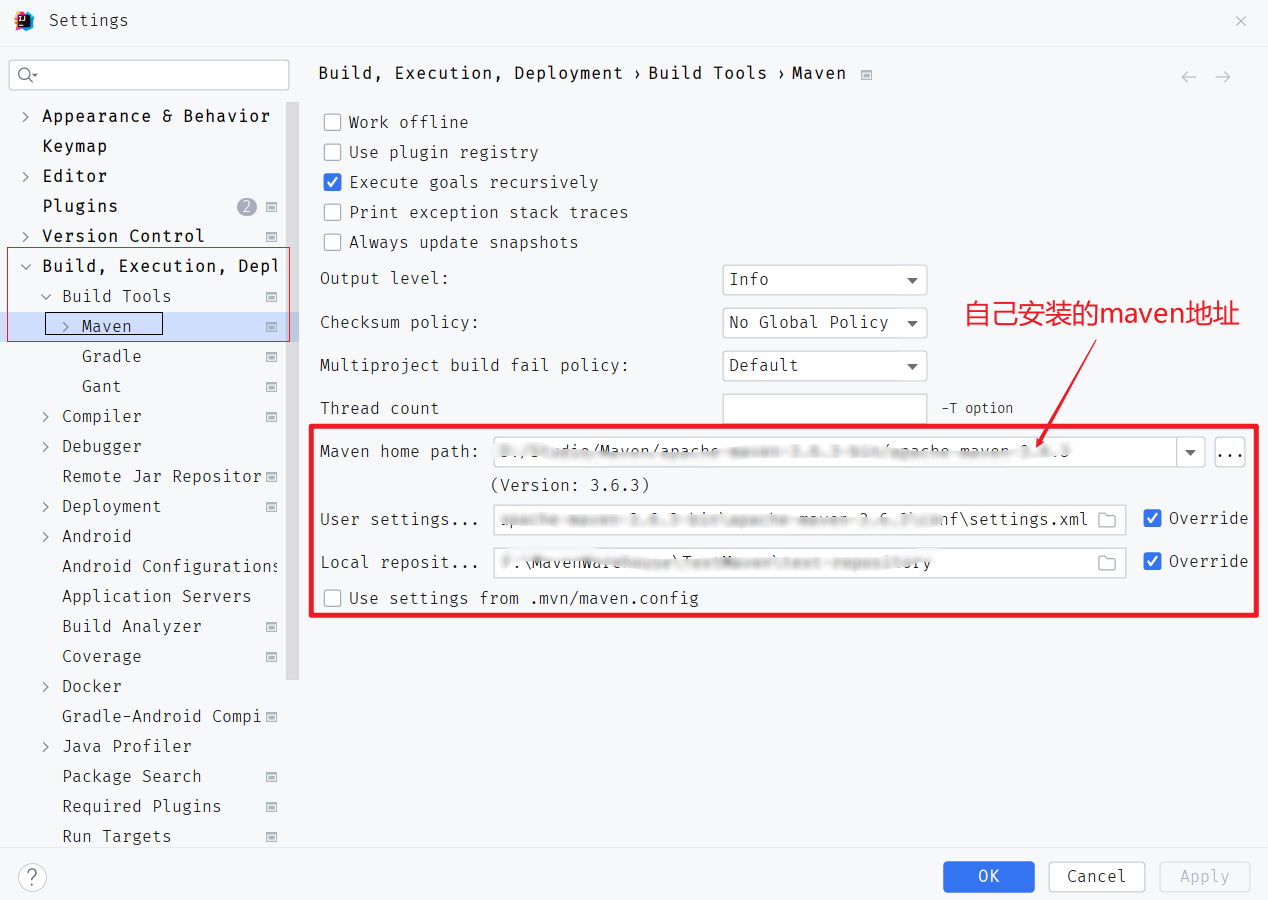The height and width of the screenshot is (900, 1268).
Task: Click the project-level icon beside Required Plugins
Action: [x=271, y=807]
